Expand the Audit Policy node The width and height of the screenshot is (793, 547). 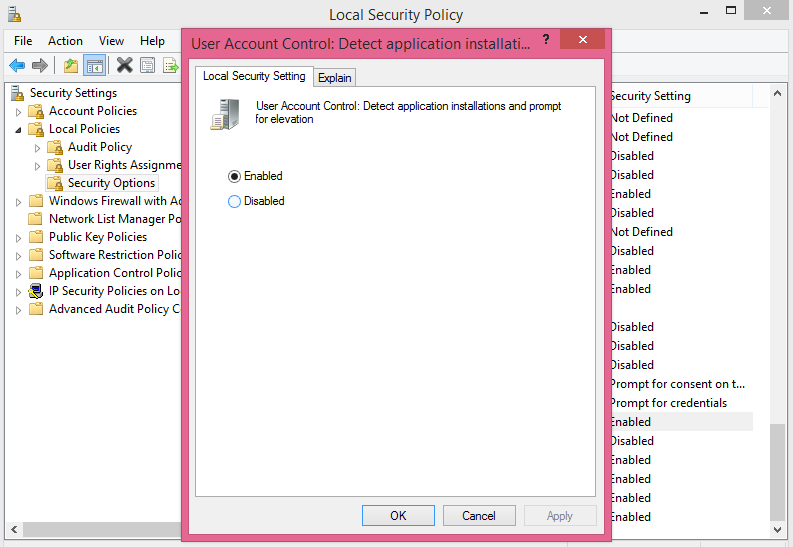tap(38, 148)
